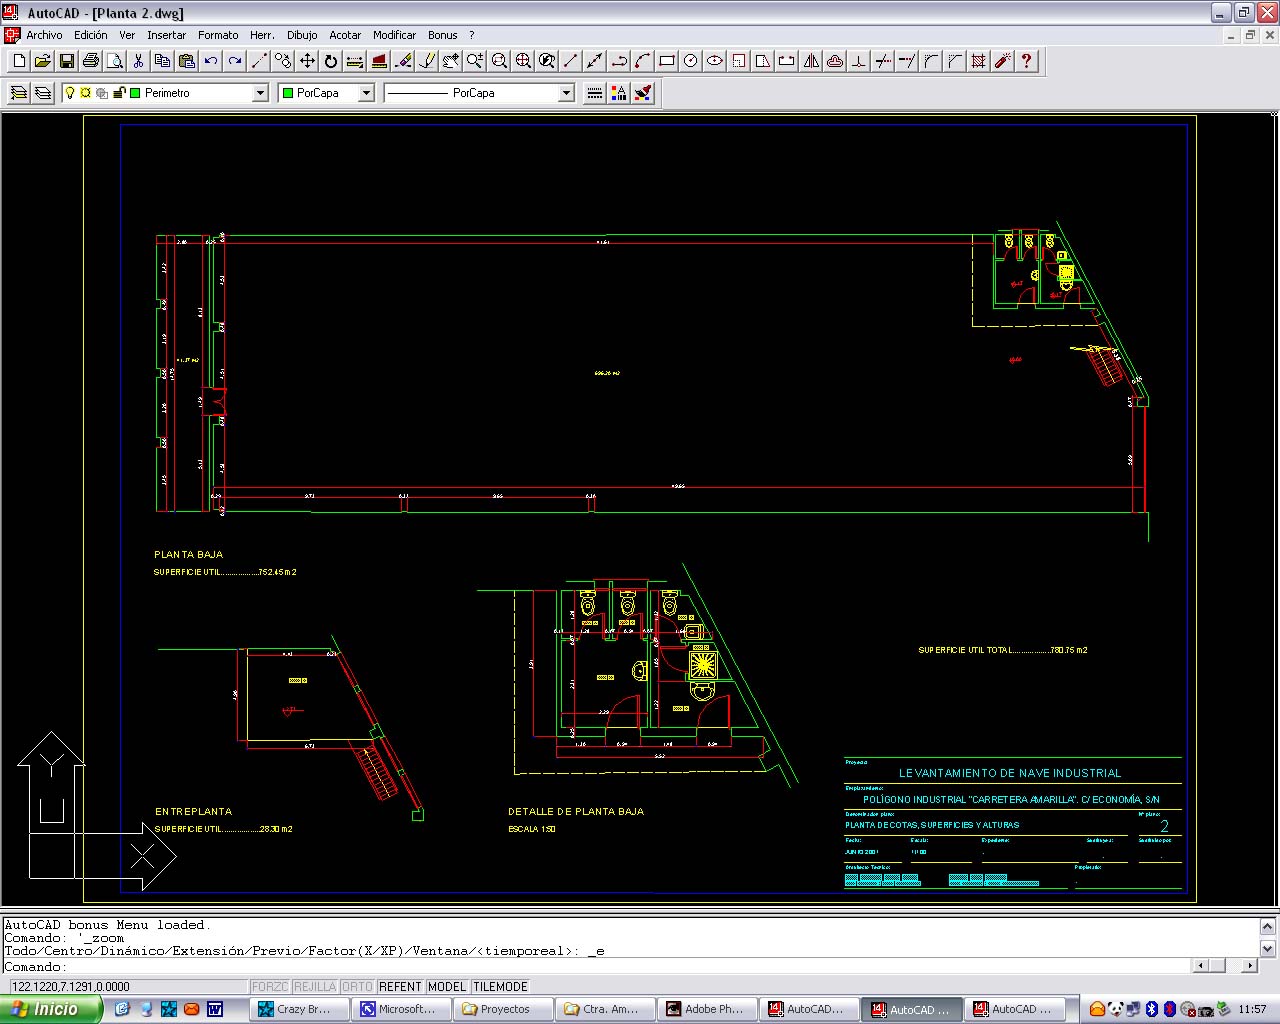Click the red question mark Help icon
The height and width of the screenshot is (1024, 1280).
point(1026,61)
